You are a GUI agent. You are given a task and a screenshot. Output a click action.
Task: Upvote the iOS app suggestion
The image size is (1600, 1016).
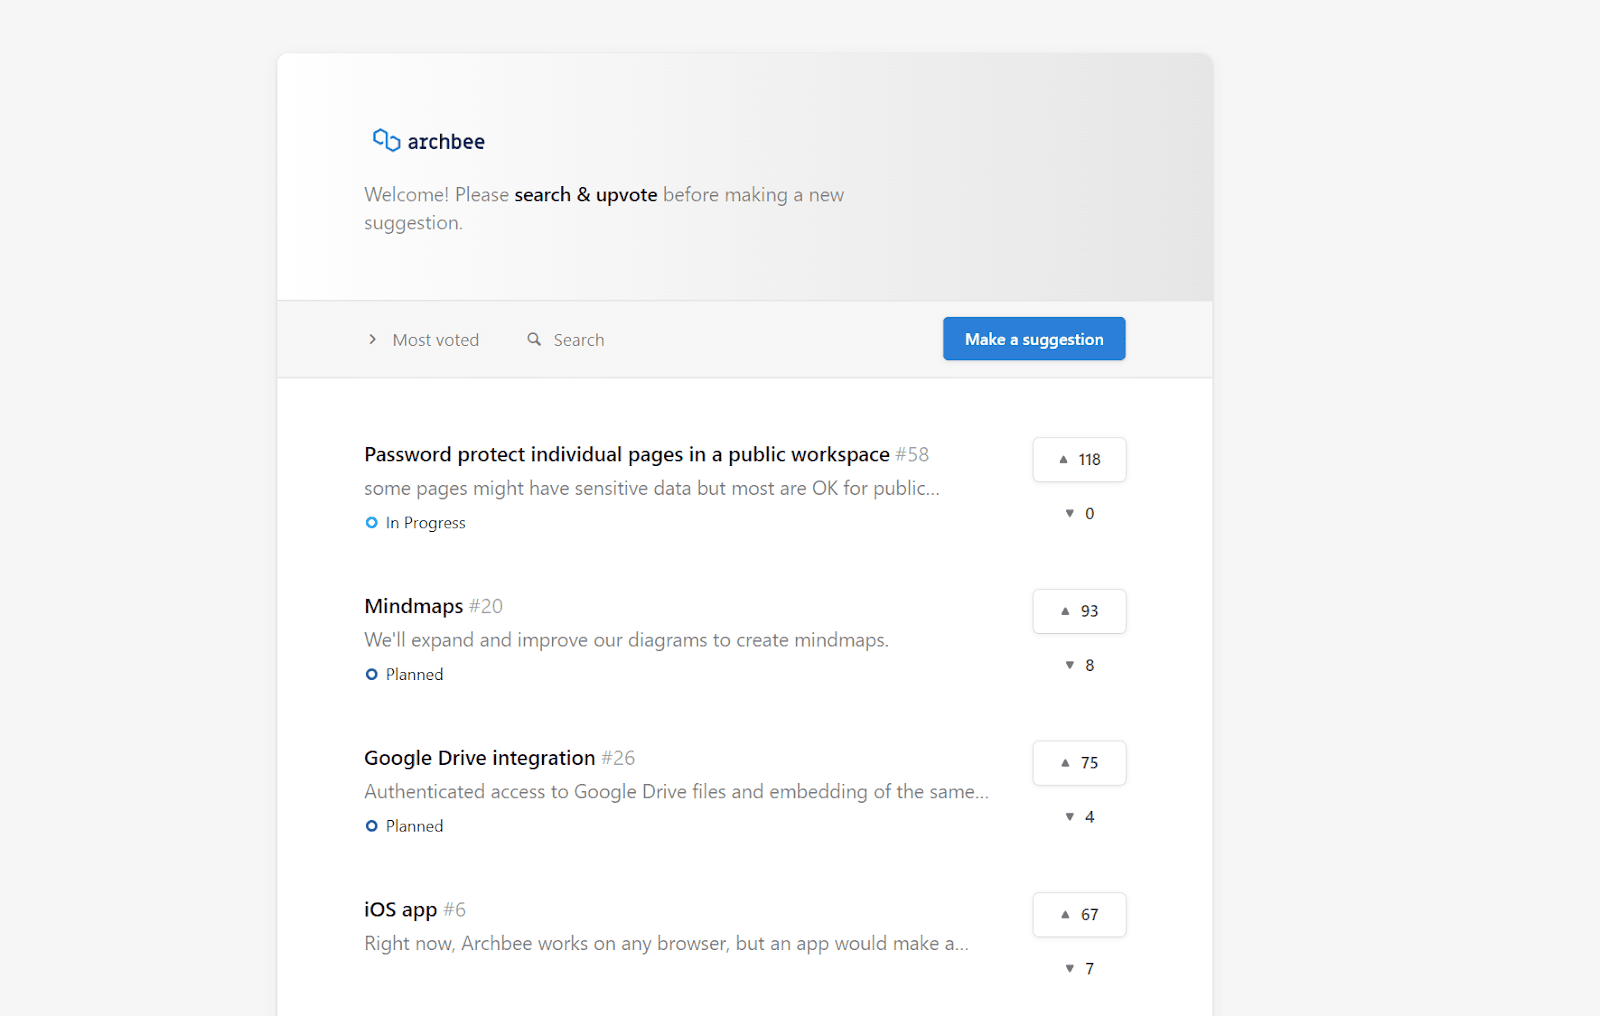1079,915
